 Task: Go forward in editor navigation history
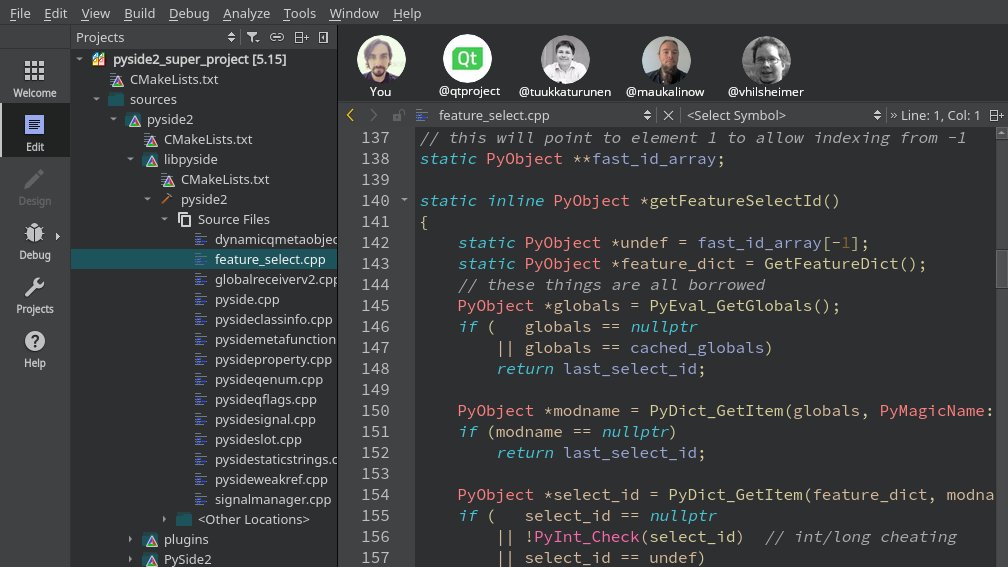(x=374, y=115)
